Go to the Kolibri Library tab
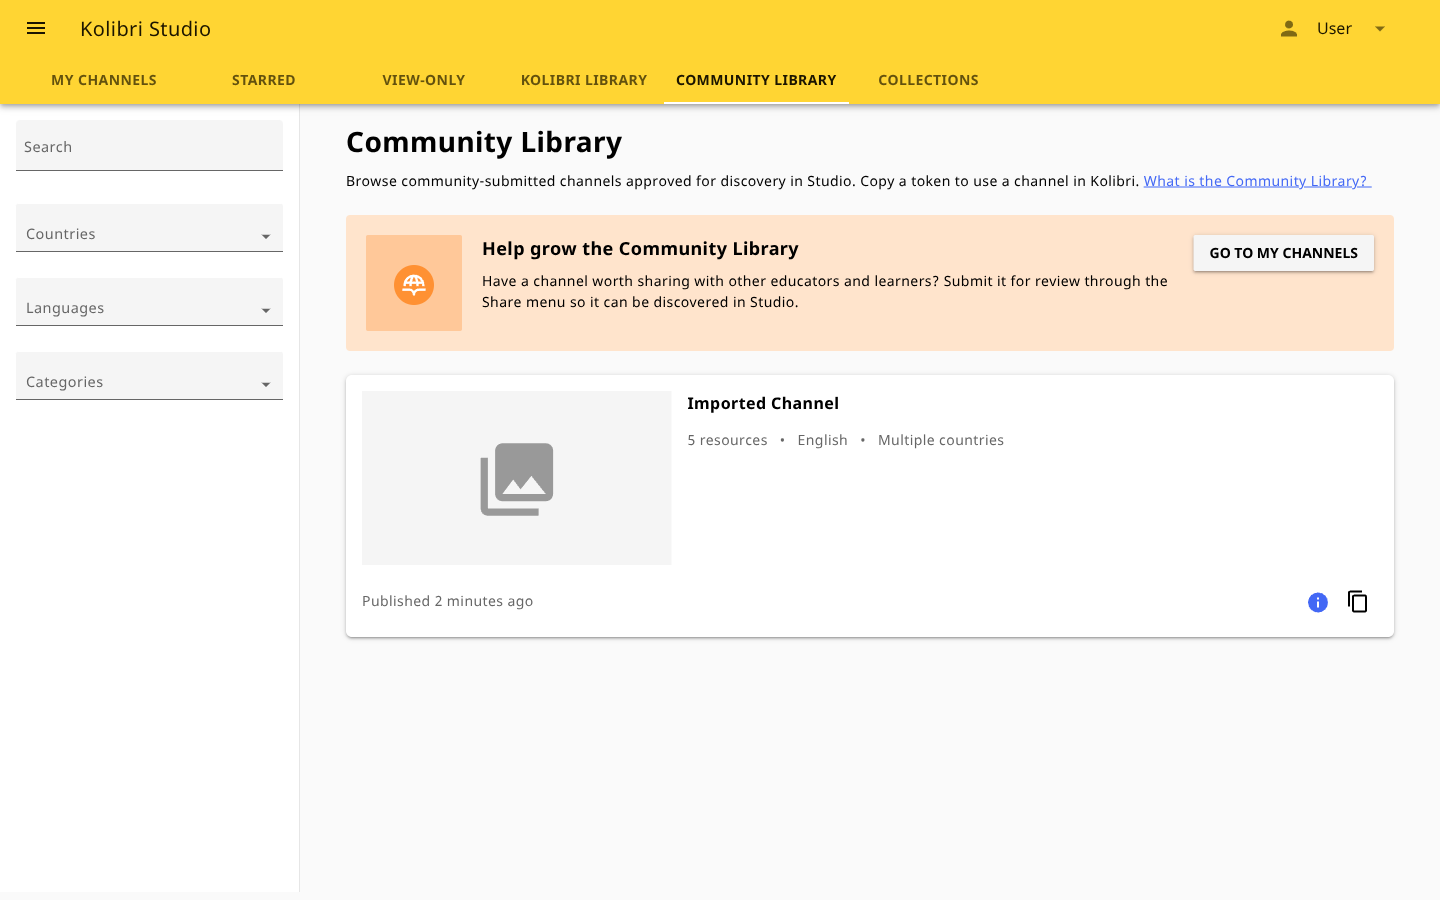The height and width of the screenshot is (900, 1440). 584,80
